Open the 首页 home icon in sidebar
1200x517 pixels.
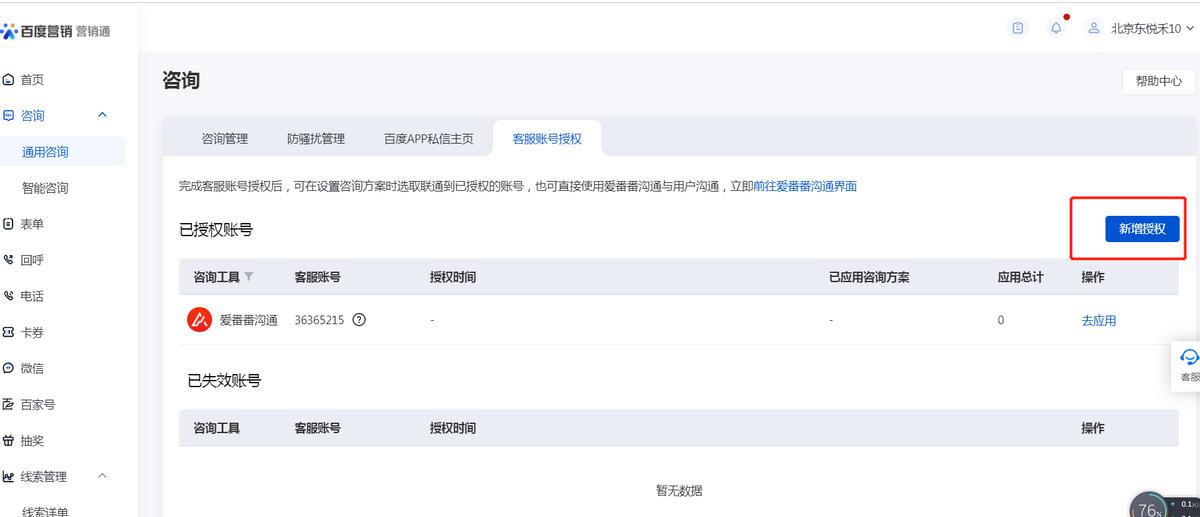(x=8, y=80)
